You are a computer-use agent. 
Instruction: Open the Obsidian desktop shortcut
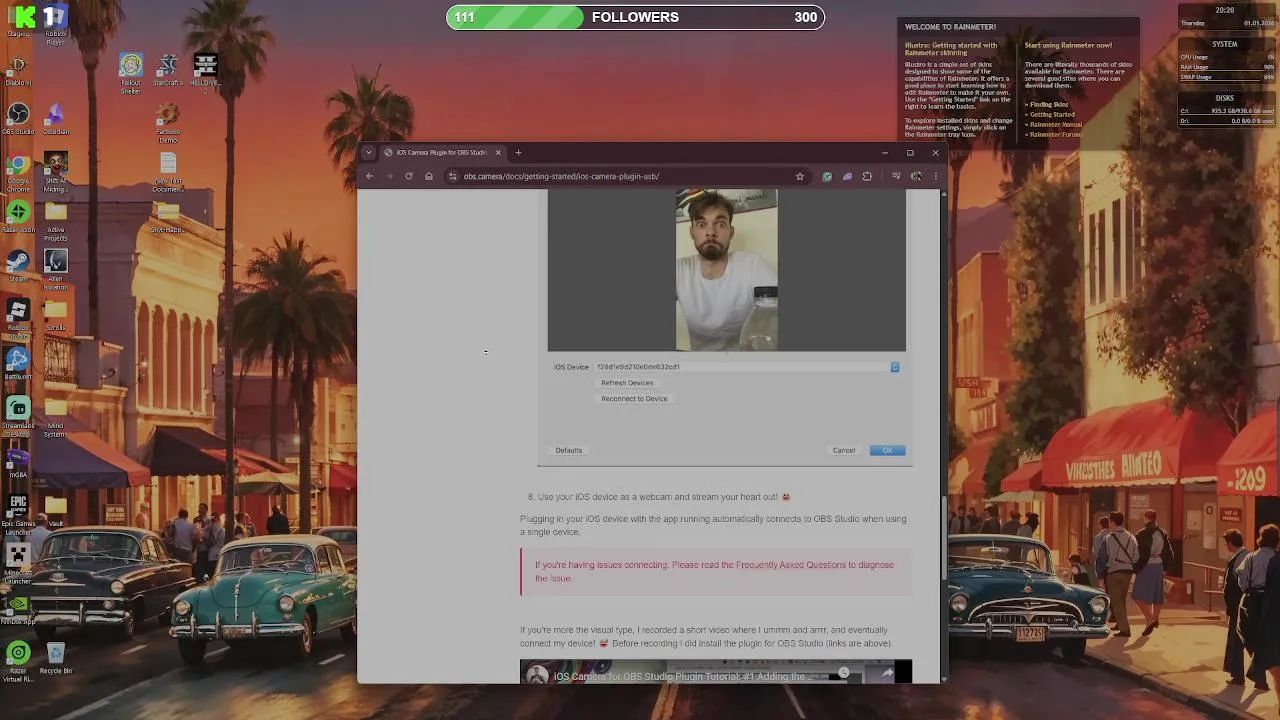[x=56, y=119]
